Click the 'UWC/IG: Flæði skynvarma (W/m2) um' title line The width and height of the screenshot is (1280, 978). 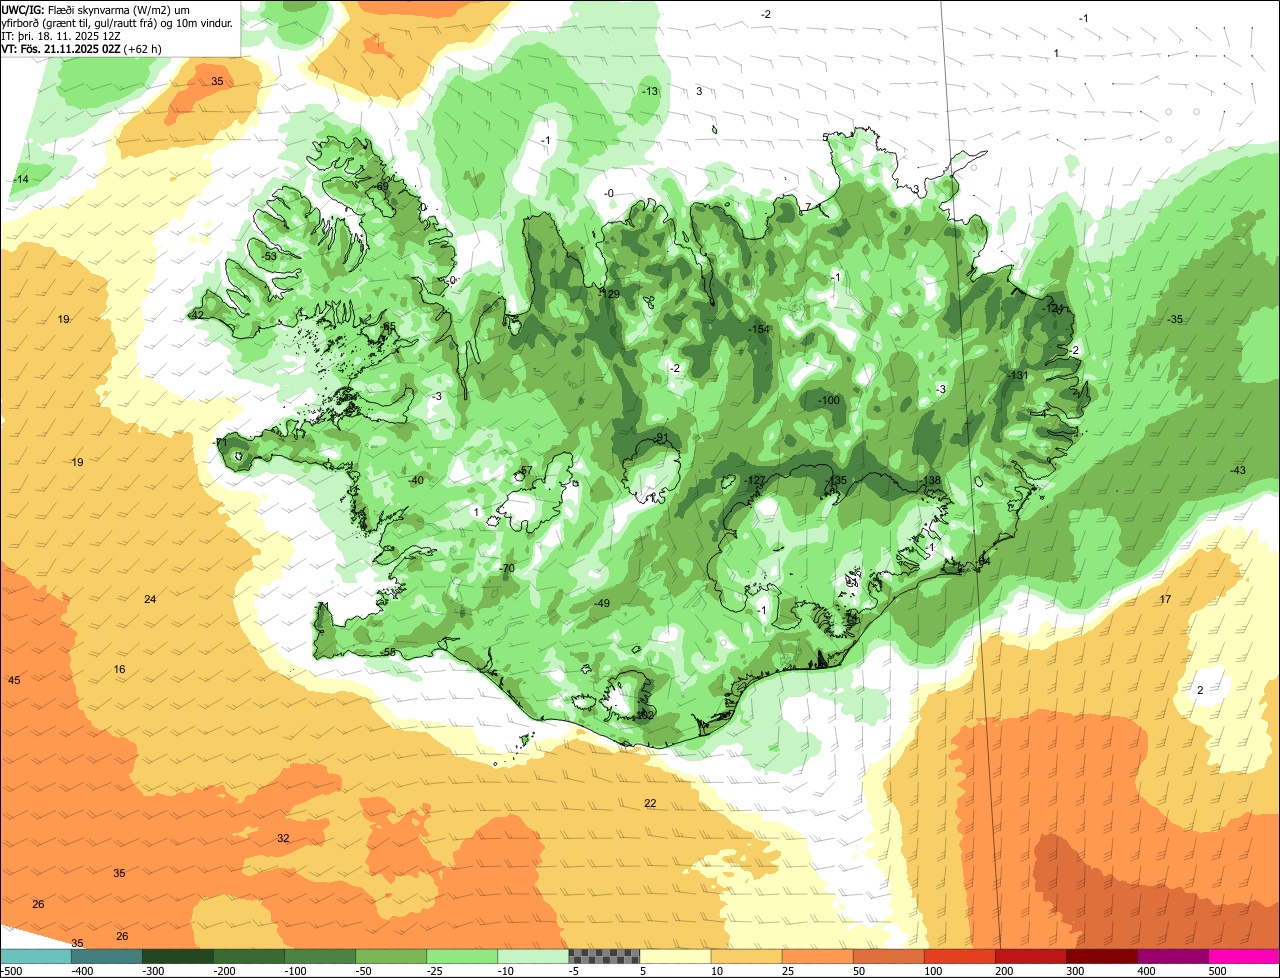[96, 9]
